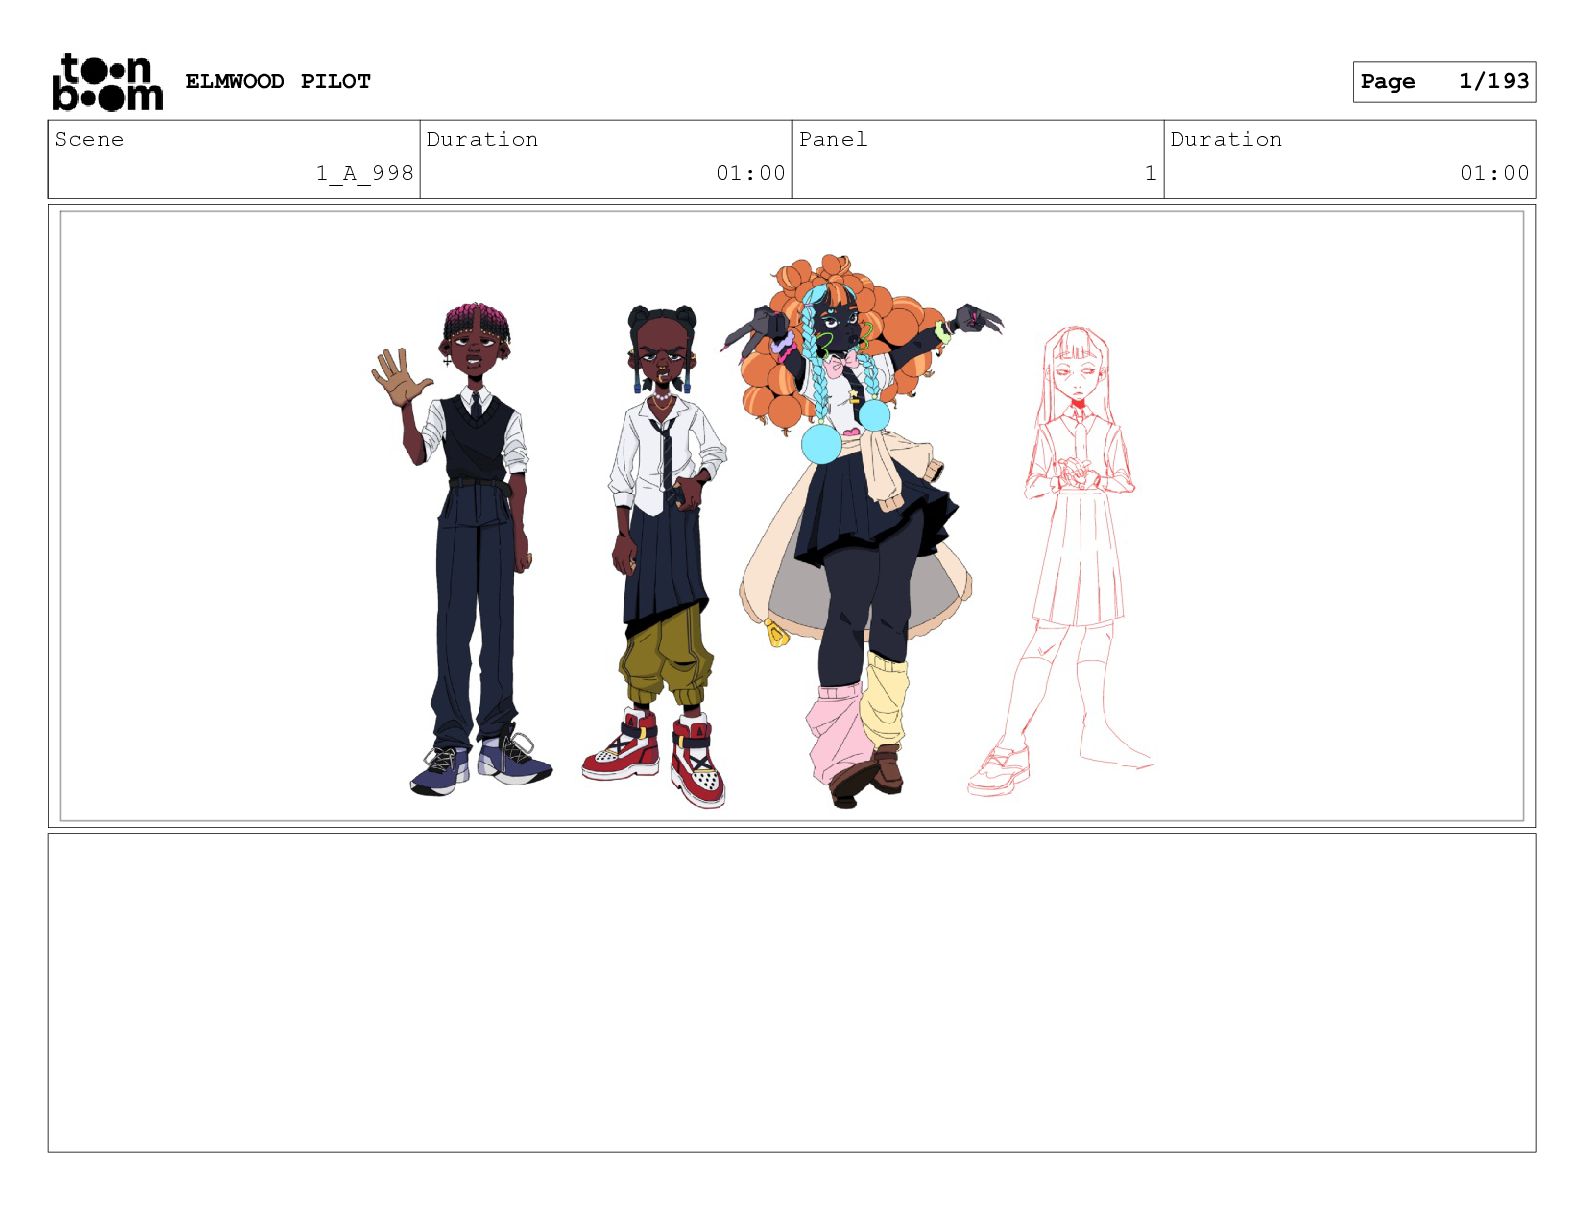Click the panel number '1'

coord(1150,173)
